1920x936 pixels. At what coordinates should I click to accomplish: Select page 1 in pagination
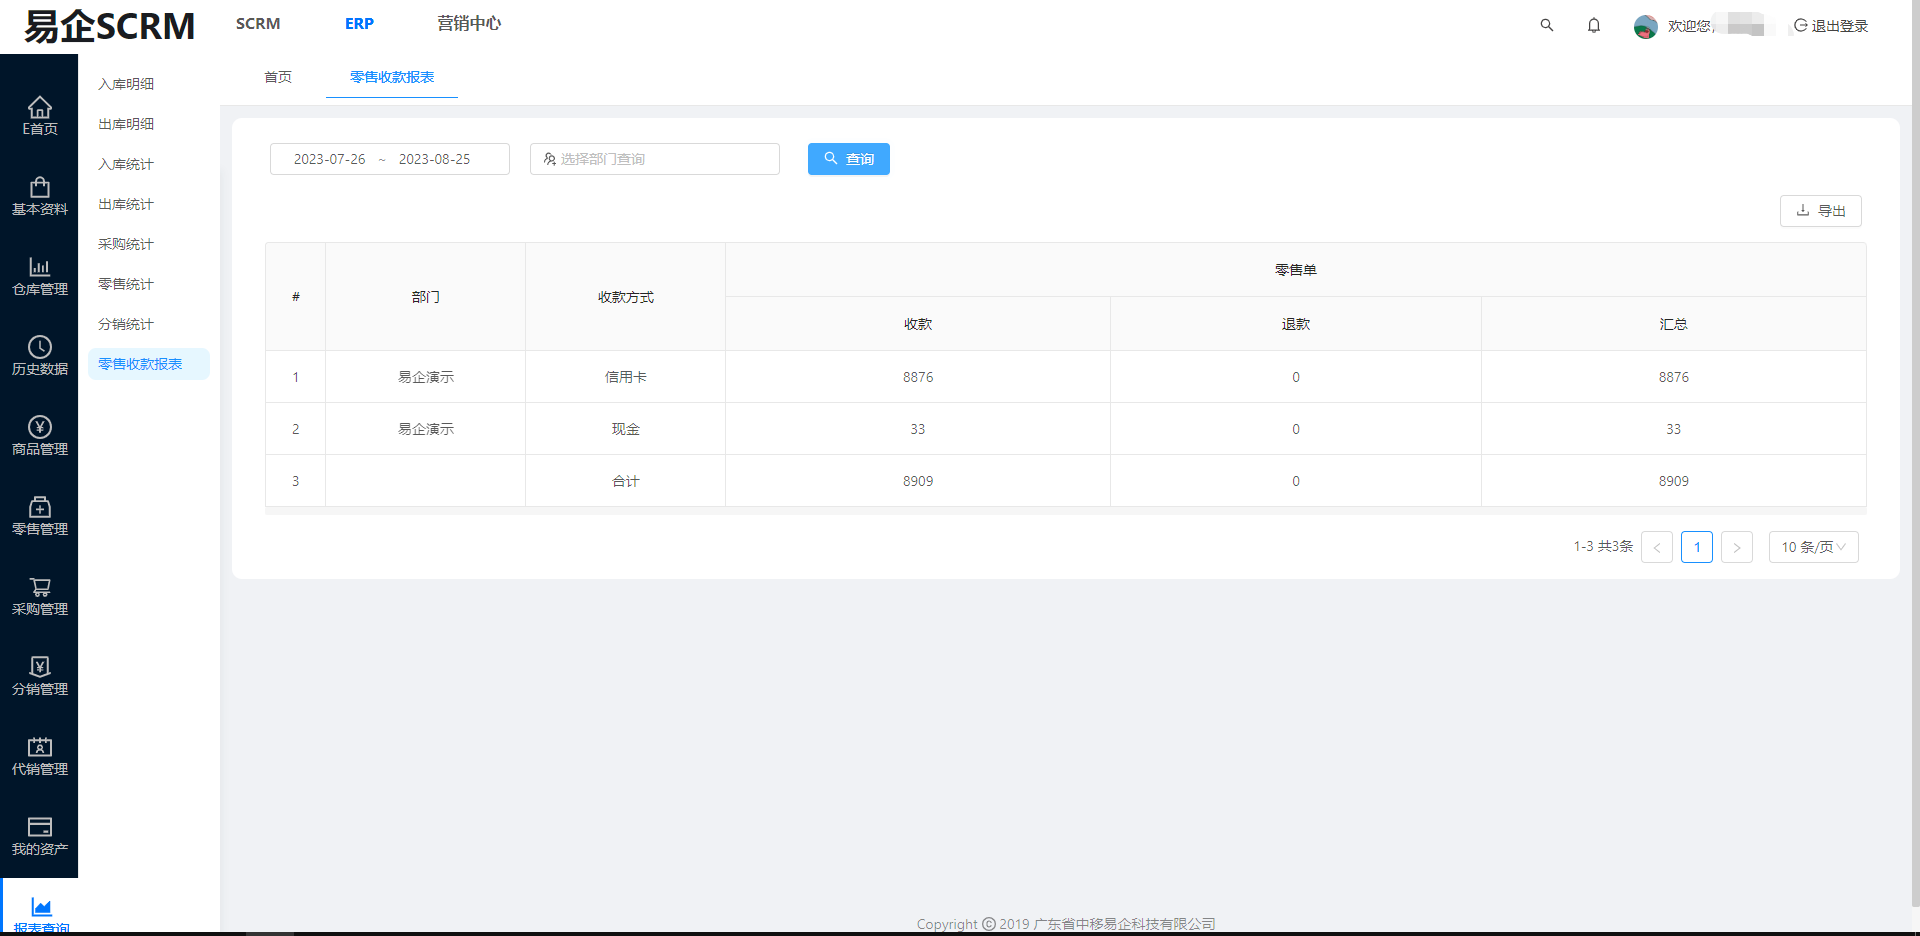pyautogui.click(x=1697, y=547)
